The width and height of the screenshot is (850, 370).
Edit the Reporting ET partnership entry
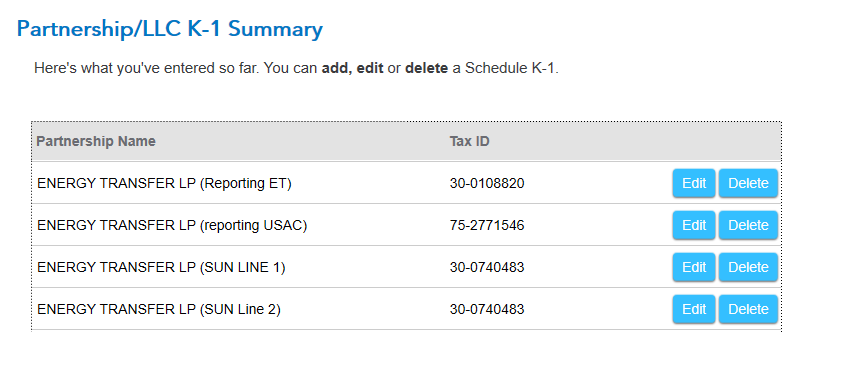tap(694, 183)
